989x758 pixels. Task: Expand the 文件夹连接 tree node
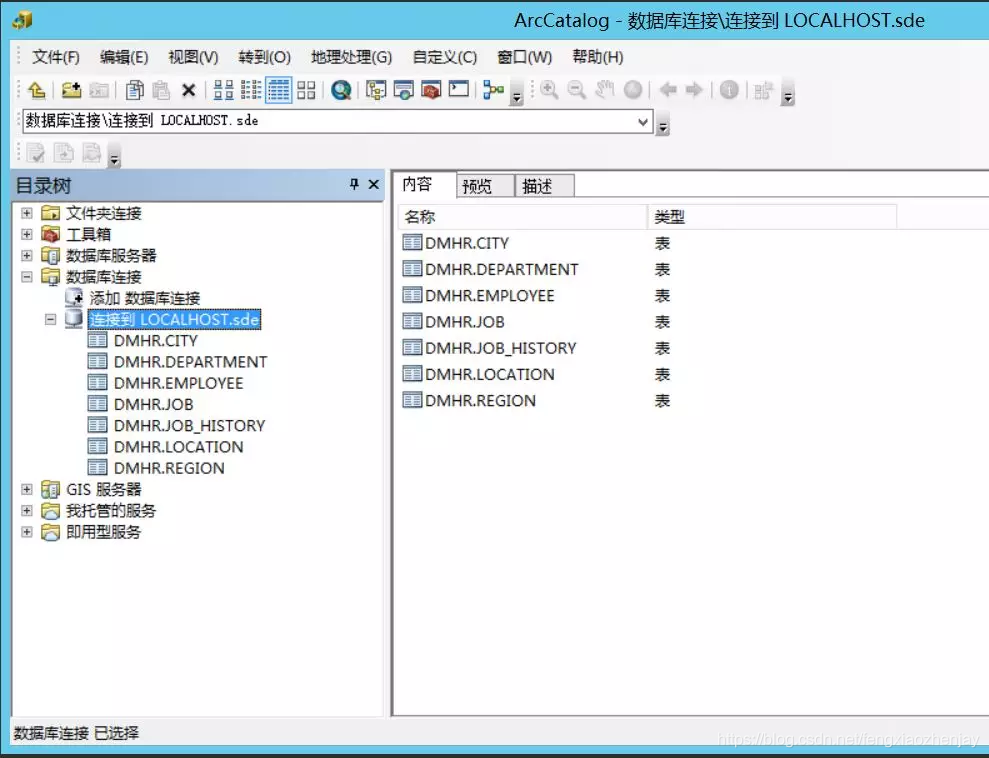(26, 213)
